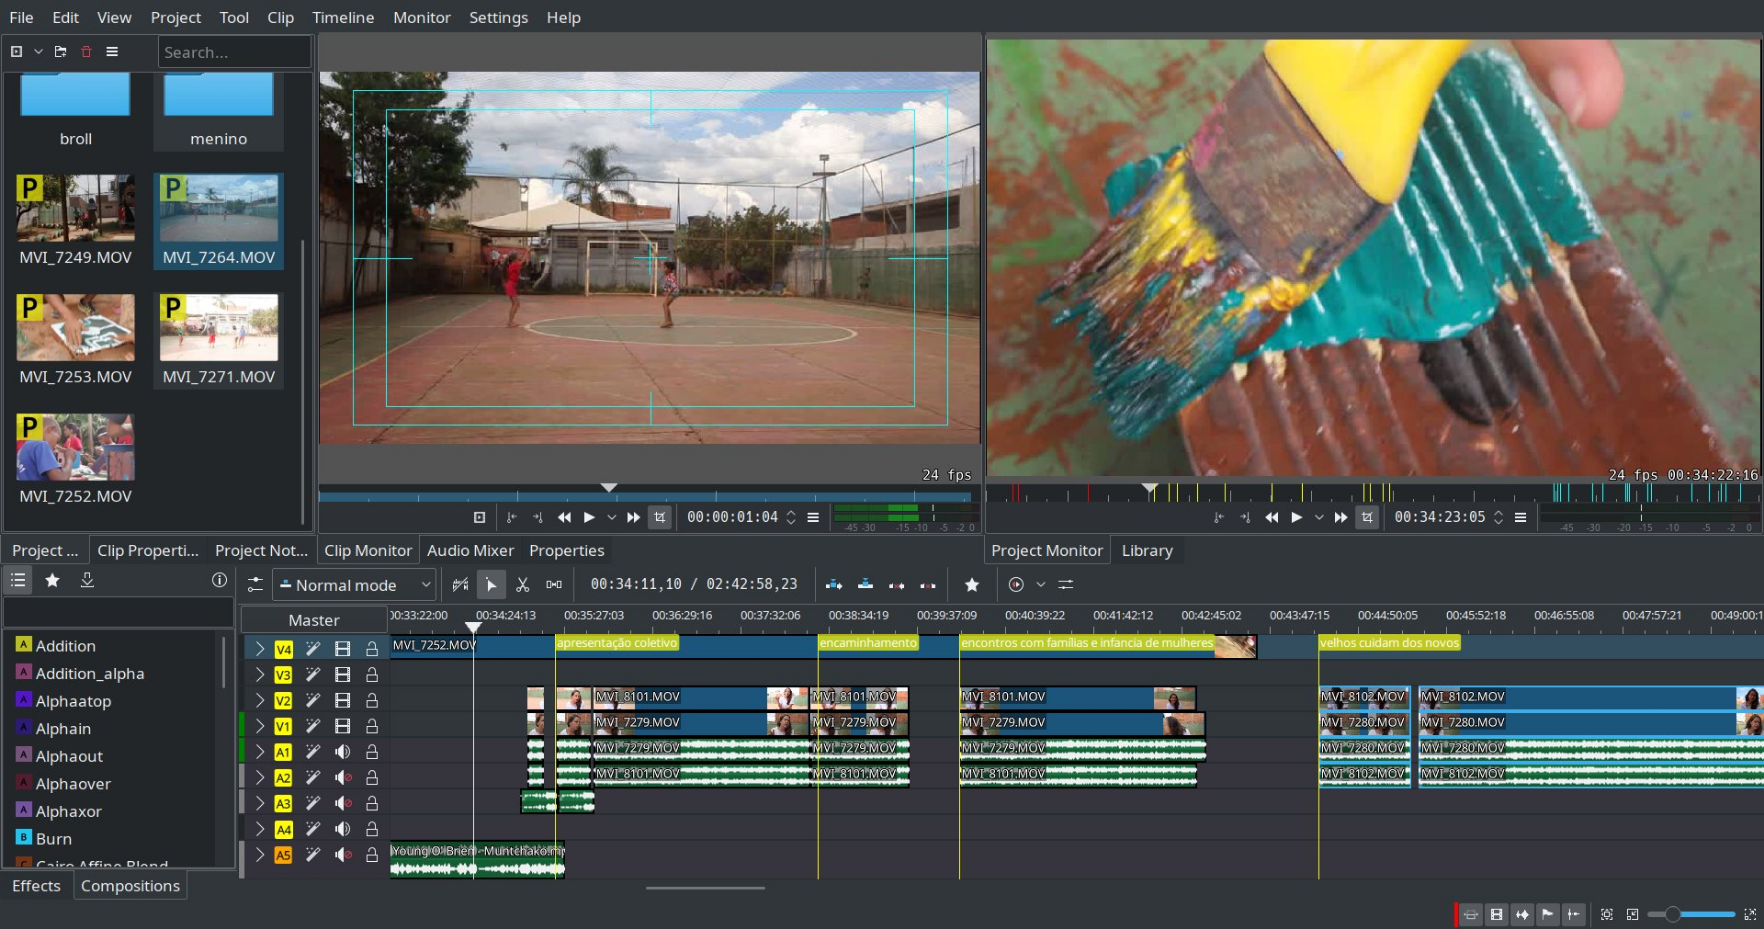The image size is (1764, 929).
Task: Hide video track V2 using filmstrip icon
Action: click(x=342, y=701)
